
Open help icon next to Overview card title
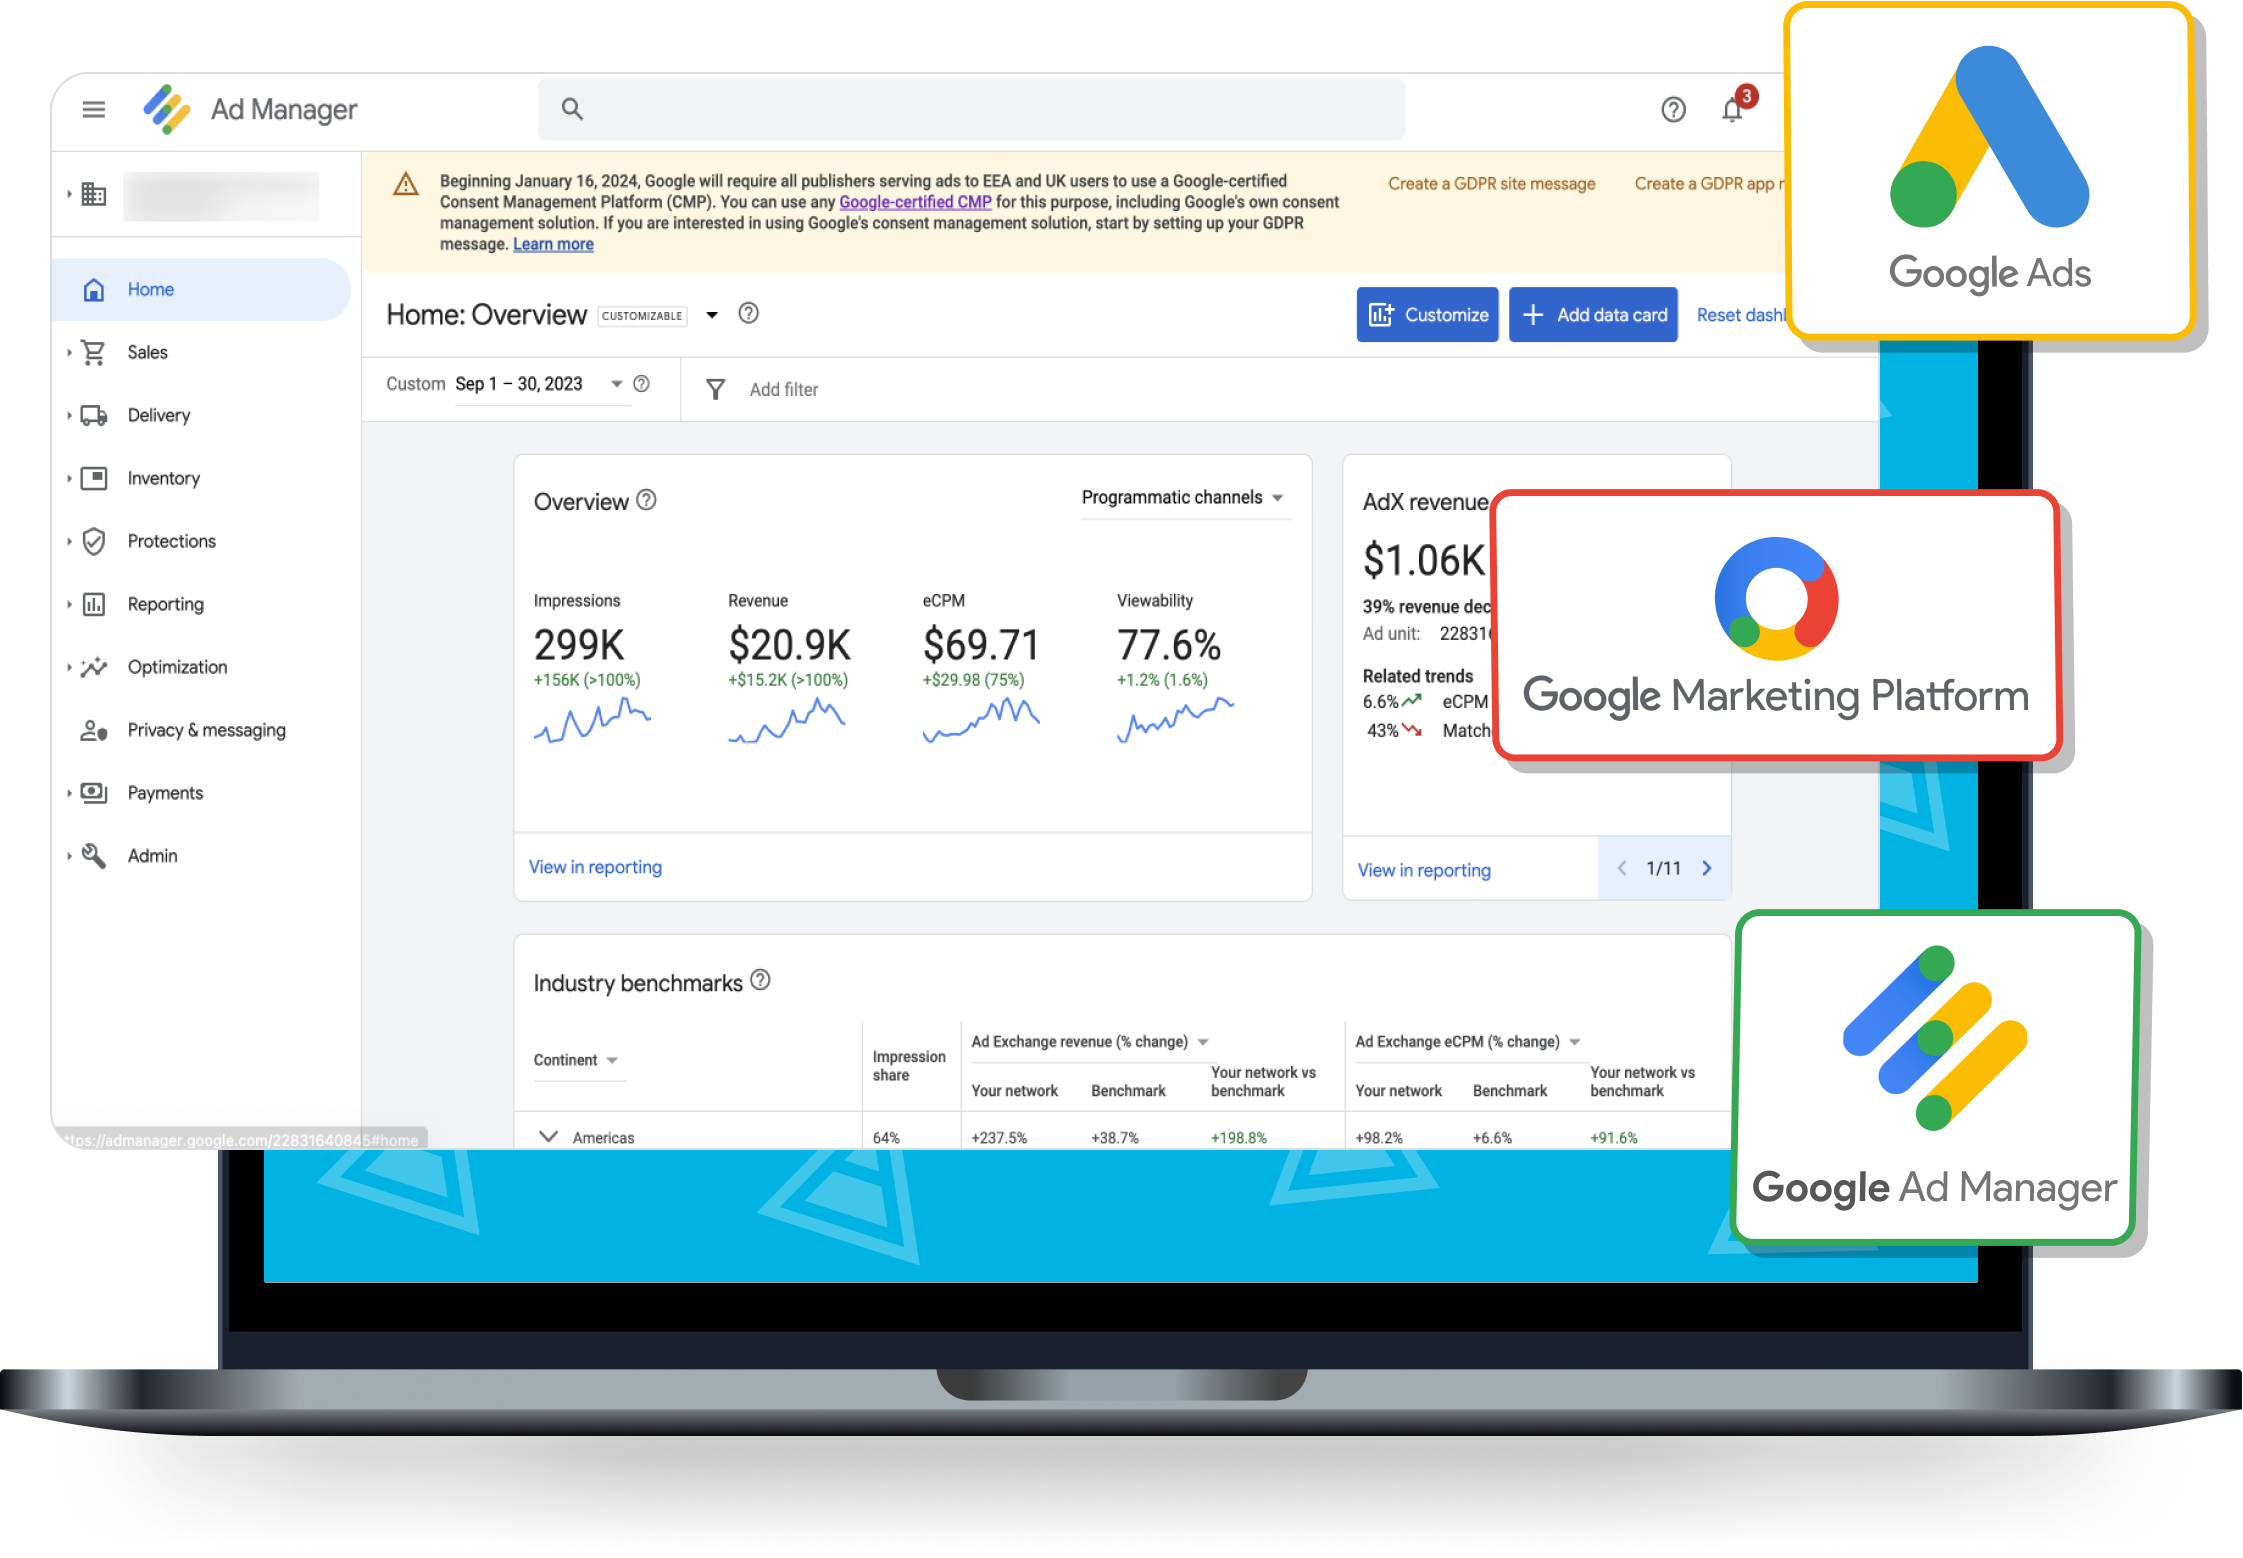tap(647, 500)
